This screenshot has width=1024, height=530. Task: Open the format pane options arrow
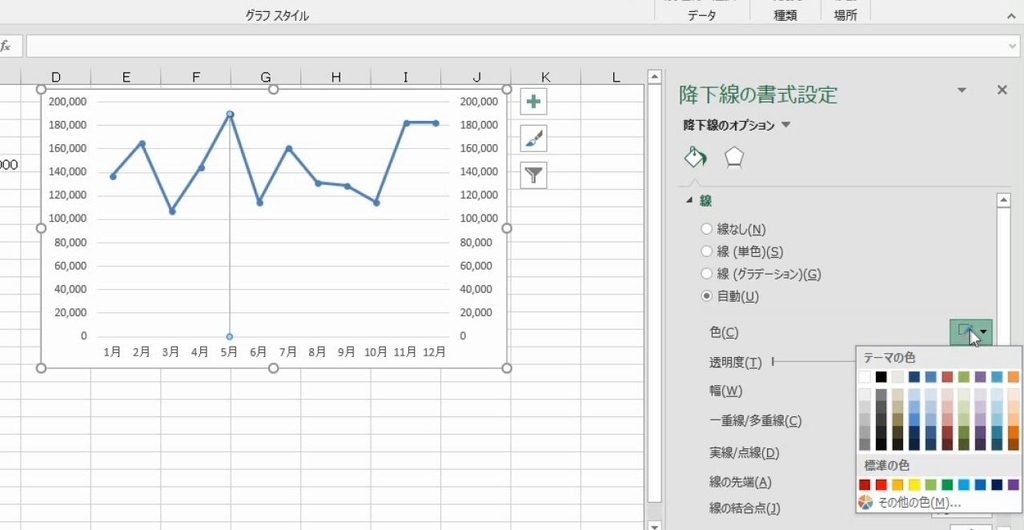(x=961, y=90)
